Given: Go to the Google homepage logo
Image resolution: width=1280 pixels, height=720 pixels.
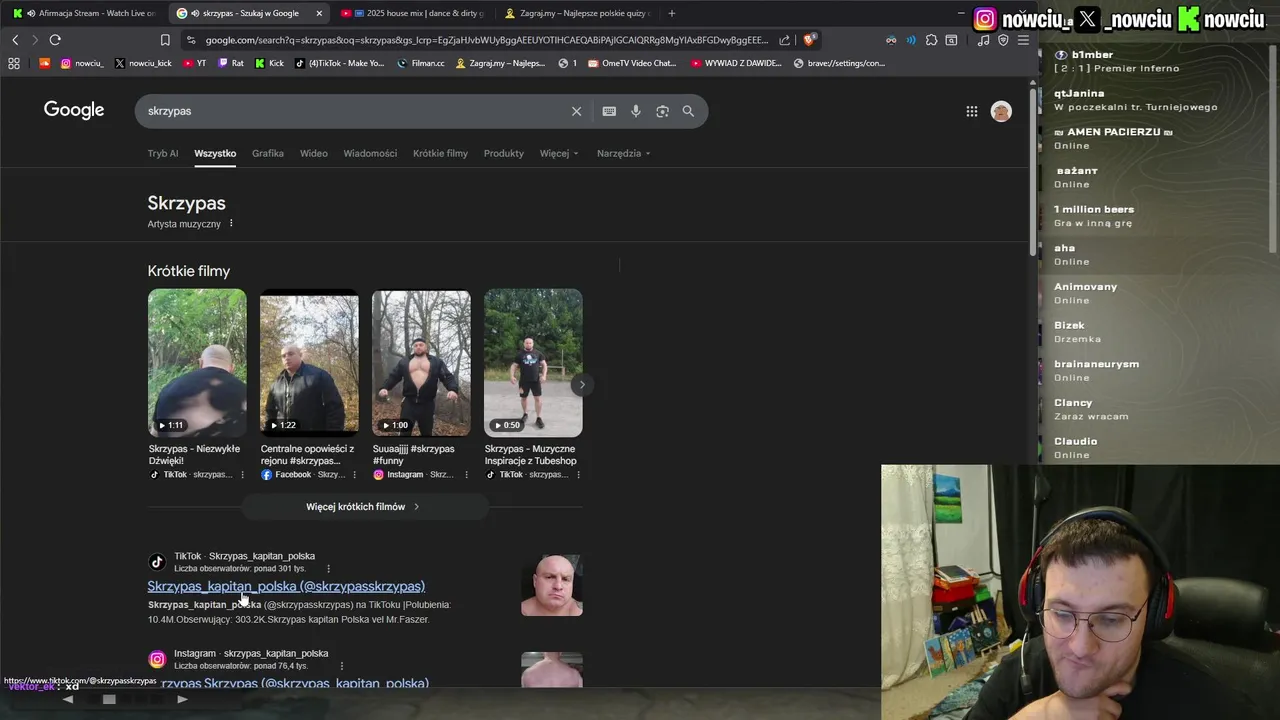Looking at the screenshot, I should coord(74,110).
